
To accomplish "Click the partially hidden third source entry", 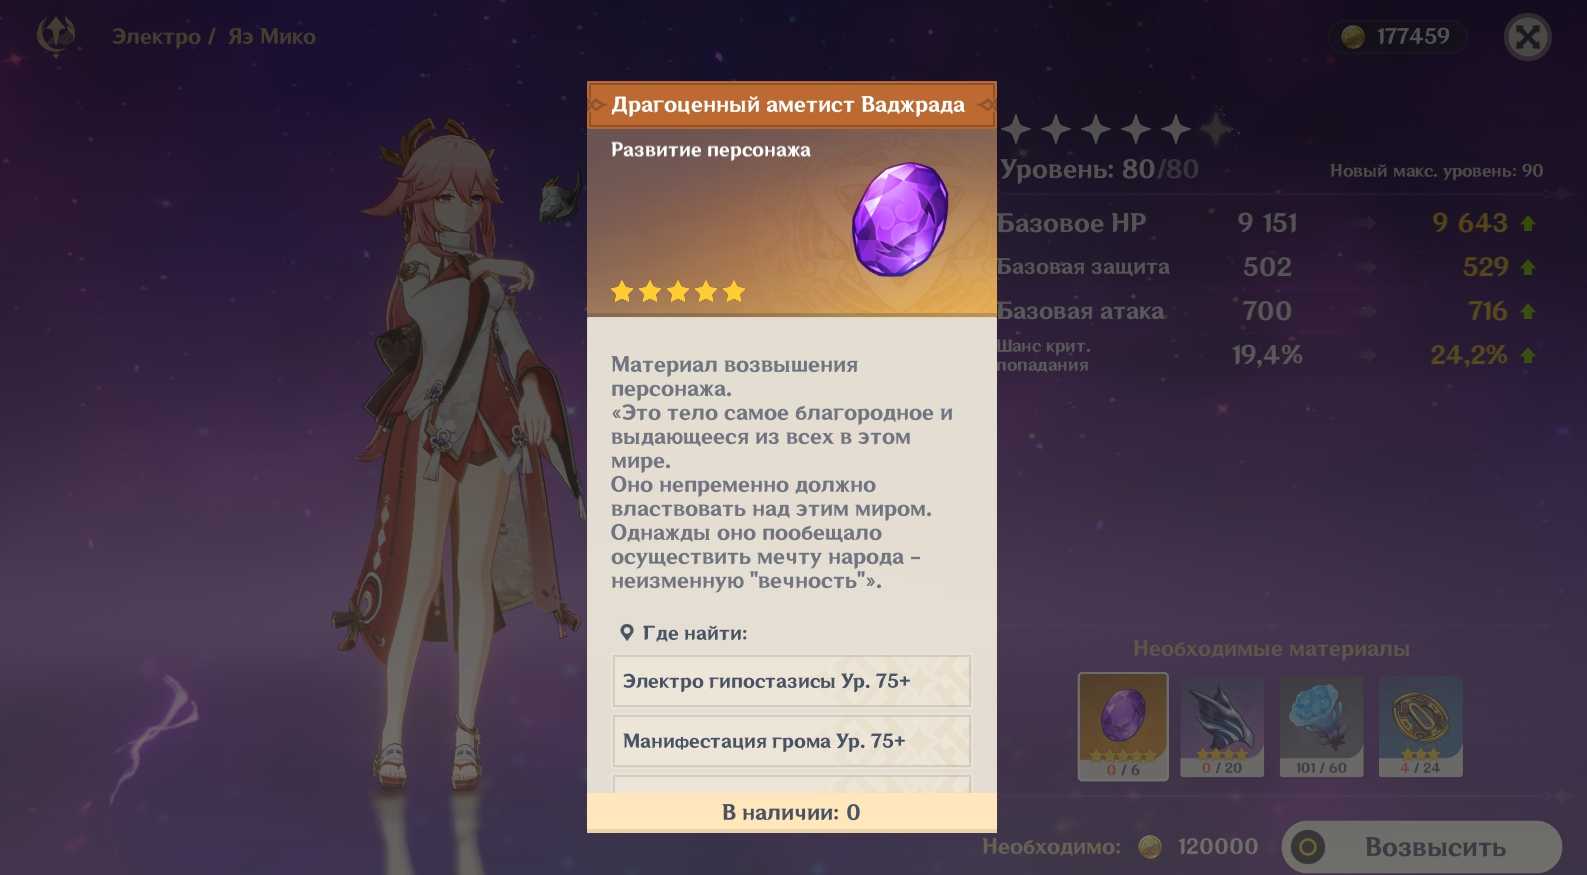I will click(791, 784).
